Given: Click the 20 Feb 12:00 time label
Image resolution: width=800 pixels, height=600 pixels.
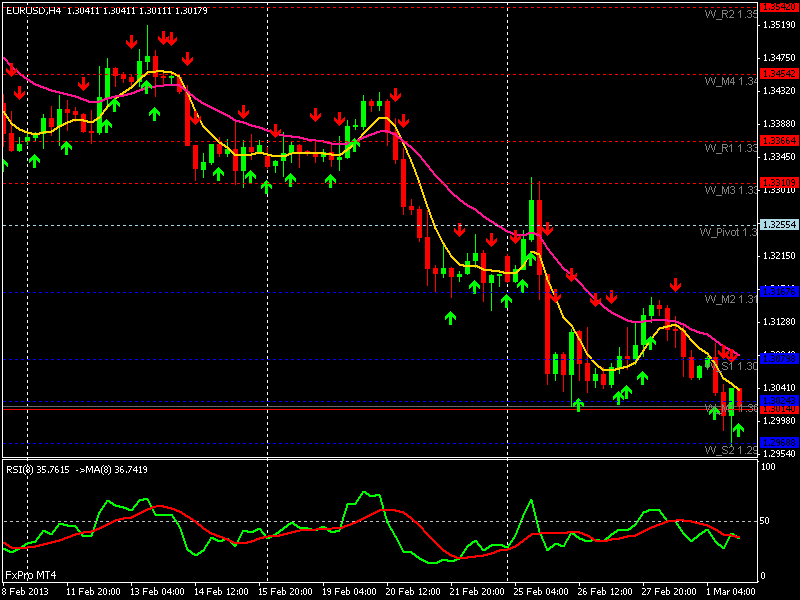Looking at the screenshot, I should [413, 592].
